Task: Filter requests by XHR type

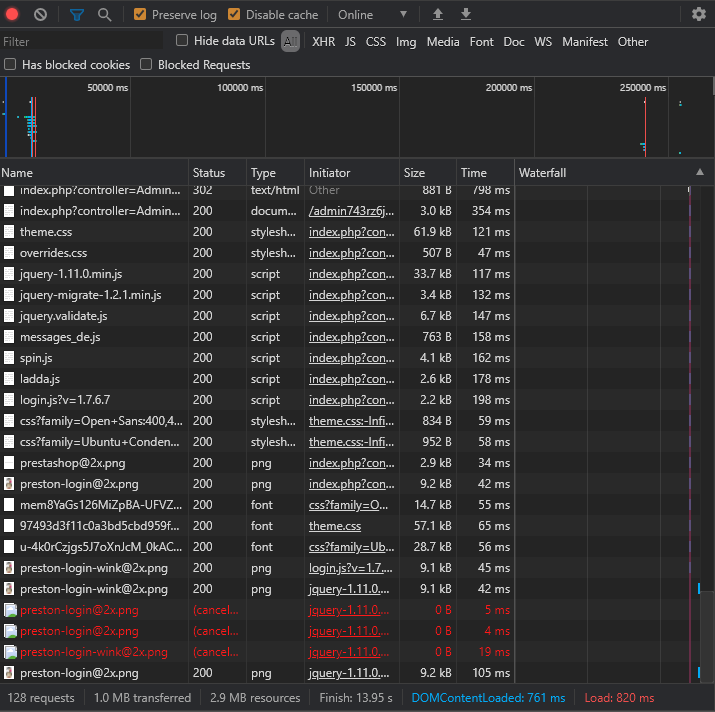Action: 323,42
